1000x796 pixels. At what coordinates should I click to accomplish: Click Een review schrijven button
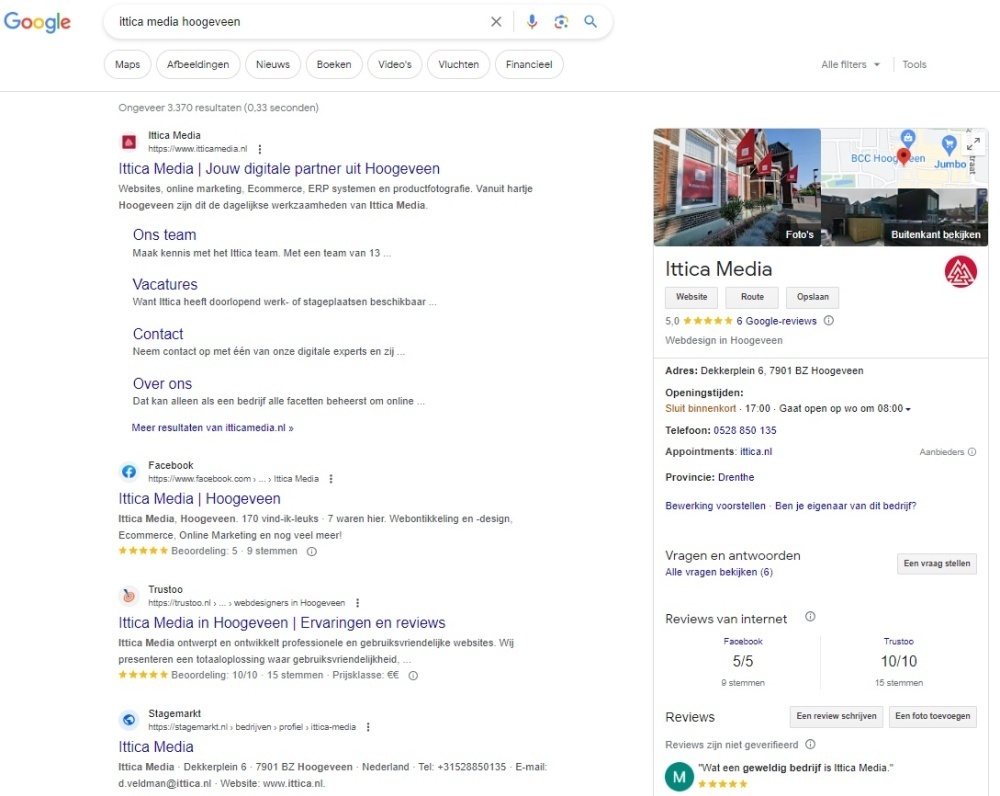[x=835, y=716]
